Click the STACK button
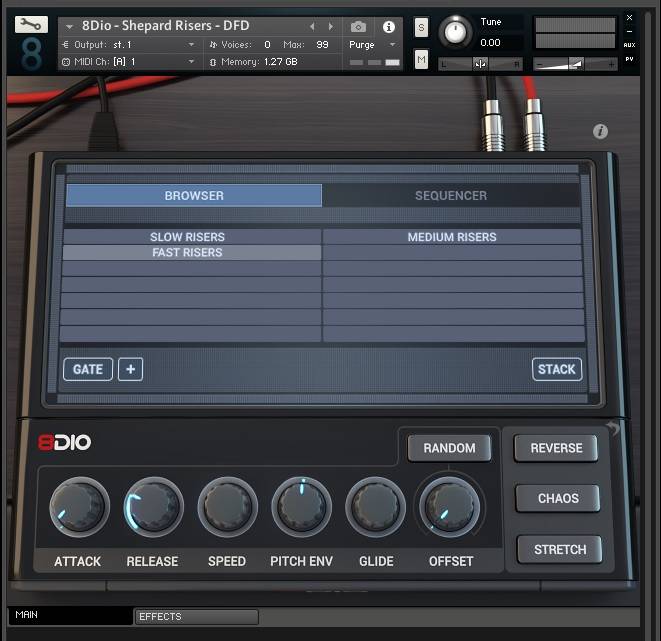 click(x=556, y=369)
